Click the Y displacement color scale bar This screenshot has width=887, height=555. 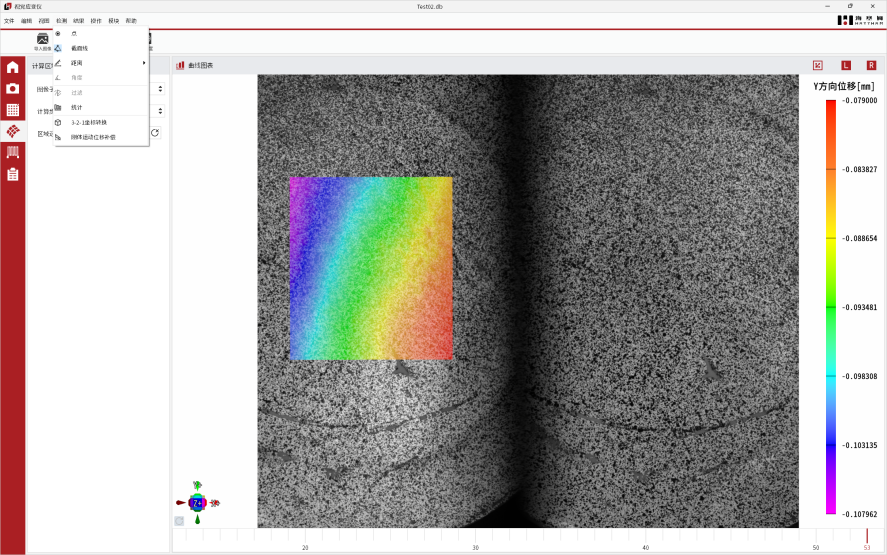point(830,306)
